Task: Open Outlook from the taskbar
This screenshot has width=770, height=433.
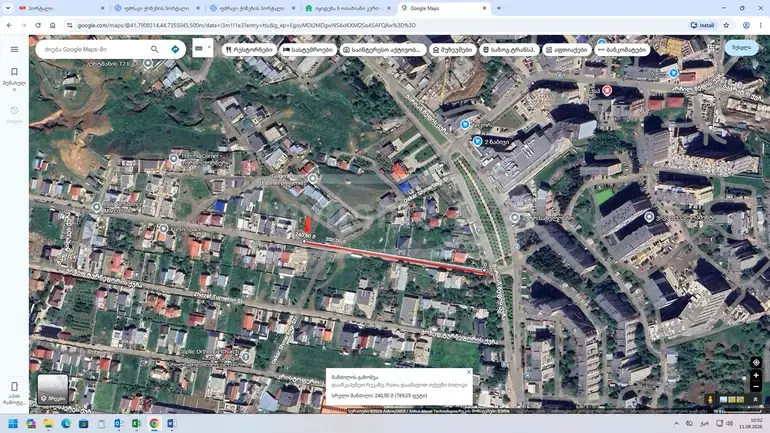Action: [x=119, y=423]
